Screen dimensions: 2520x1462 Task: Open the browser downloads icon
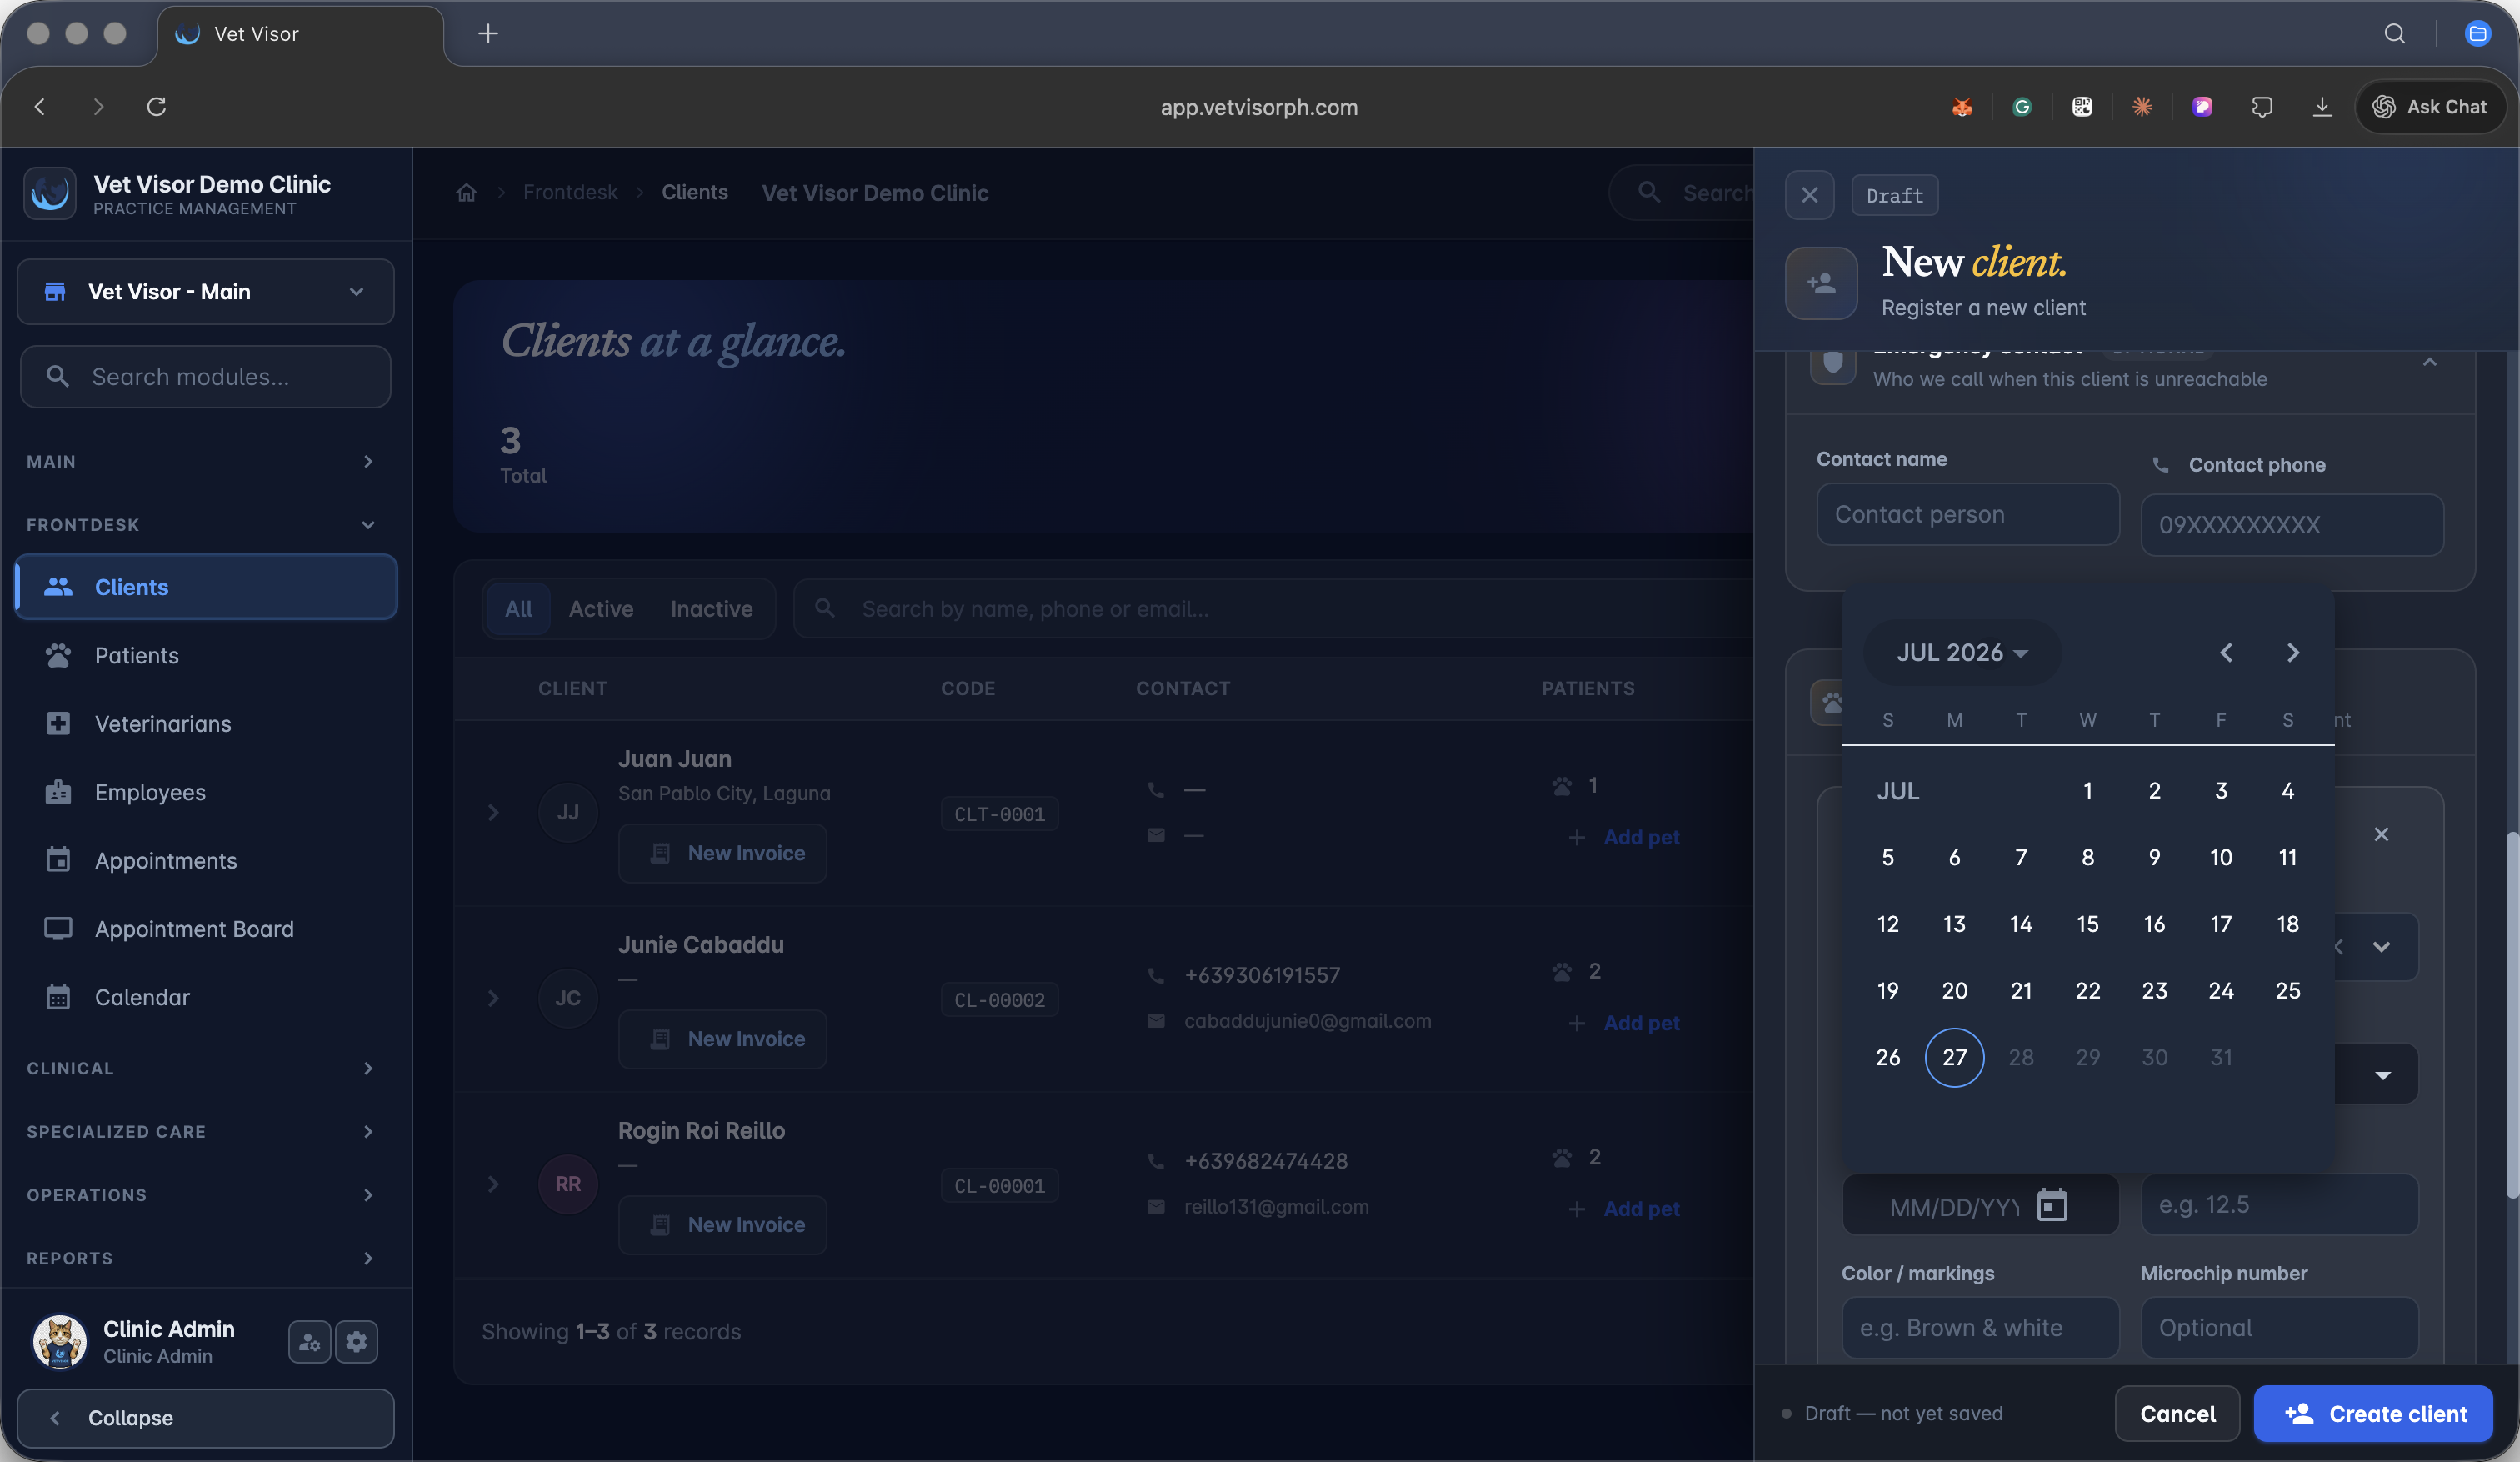click(x=2322, y=106)
